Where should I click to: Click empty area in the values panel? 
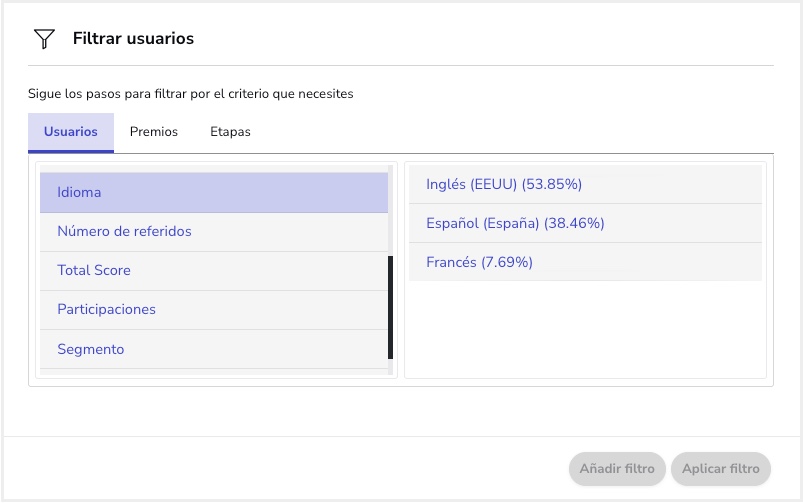click(585, 329)
